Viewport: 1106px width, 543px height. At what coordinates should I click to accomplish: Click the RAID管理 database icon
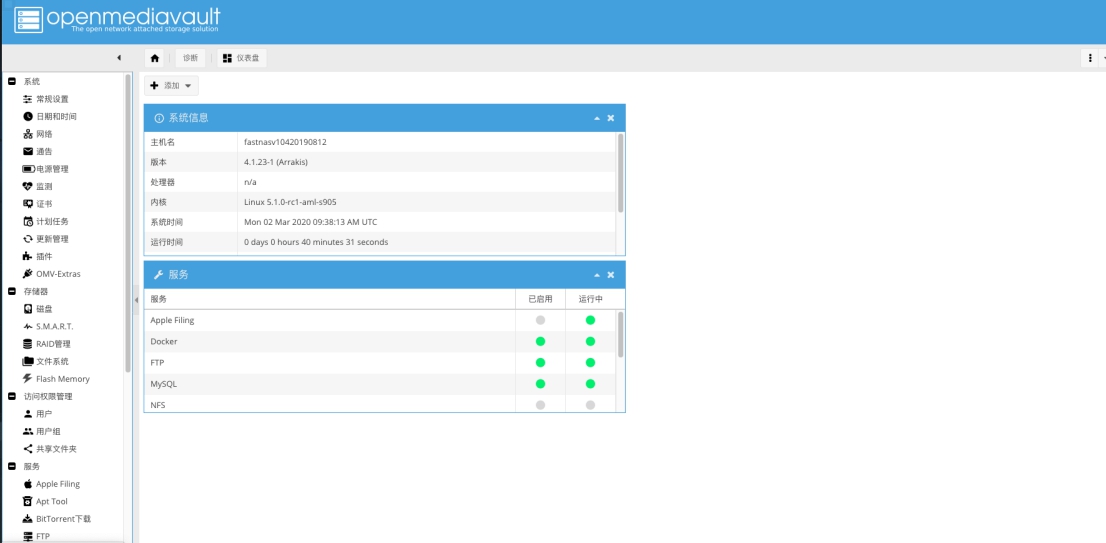[28, 344]
